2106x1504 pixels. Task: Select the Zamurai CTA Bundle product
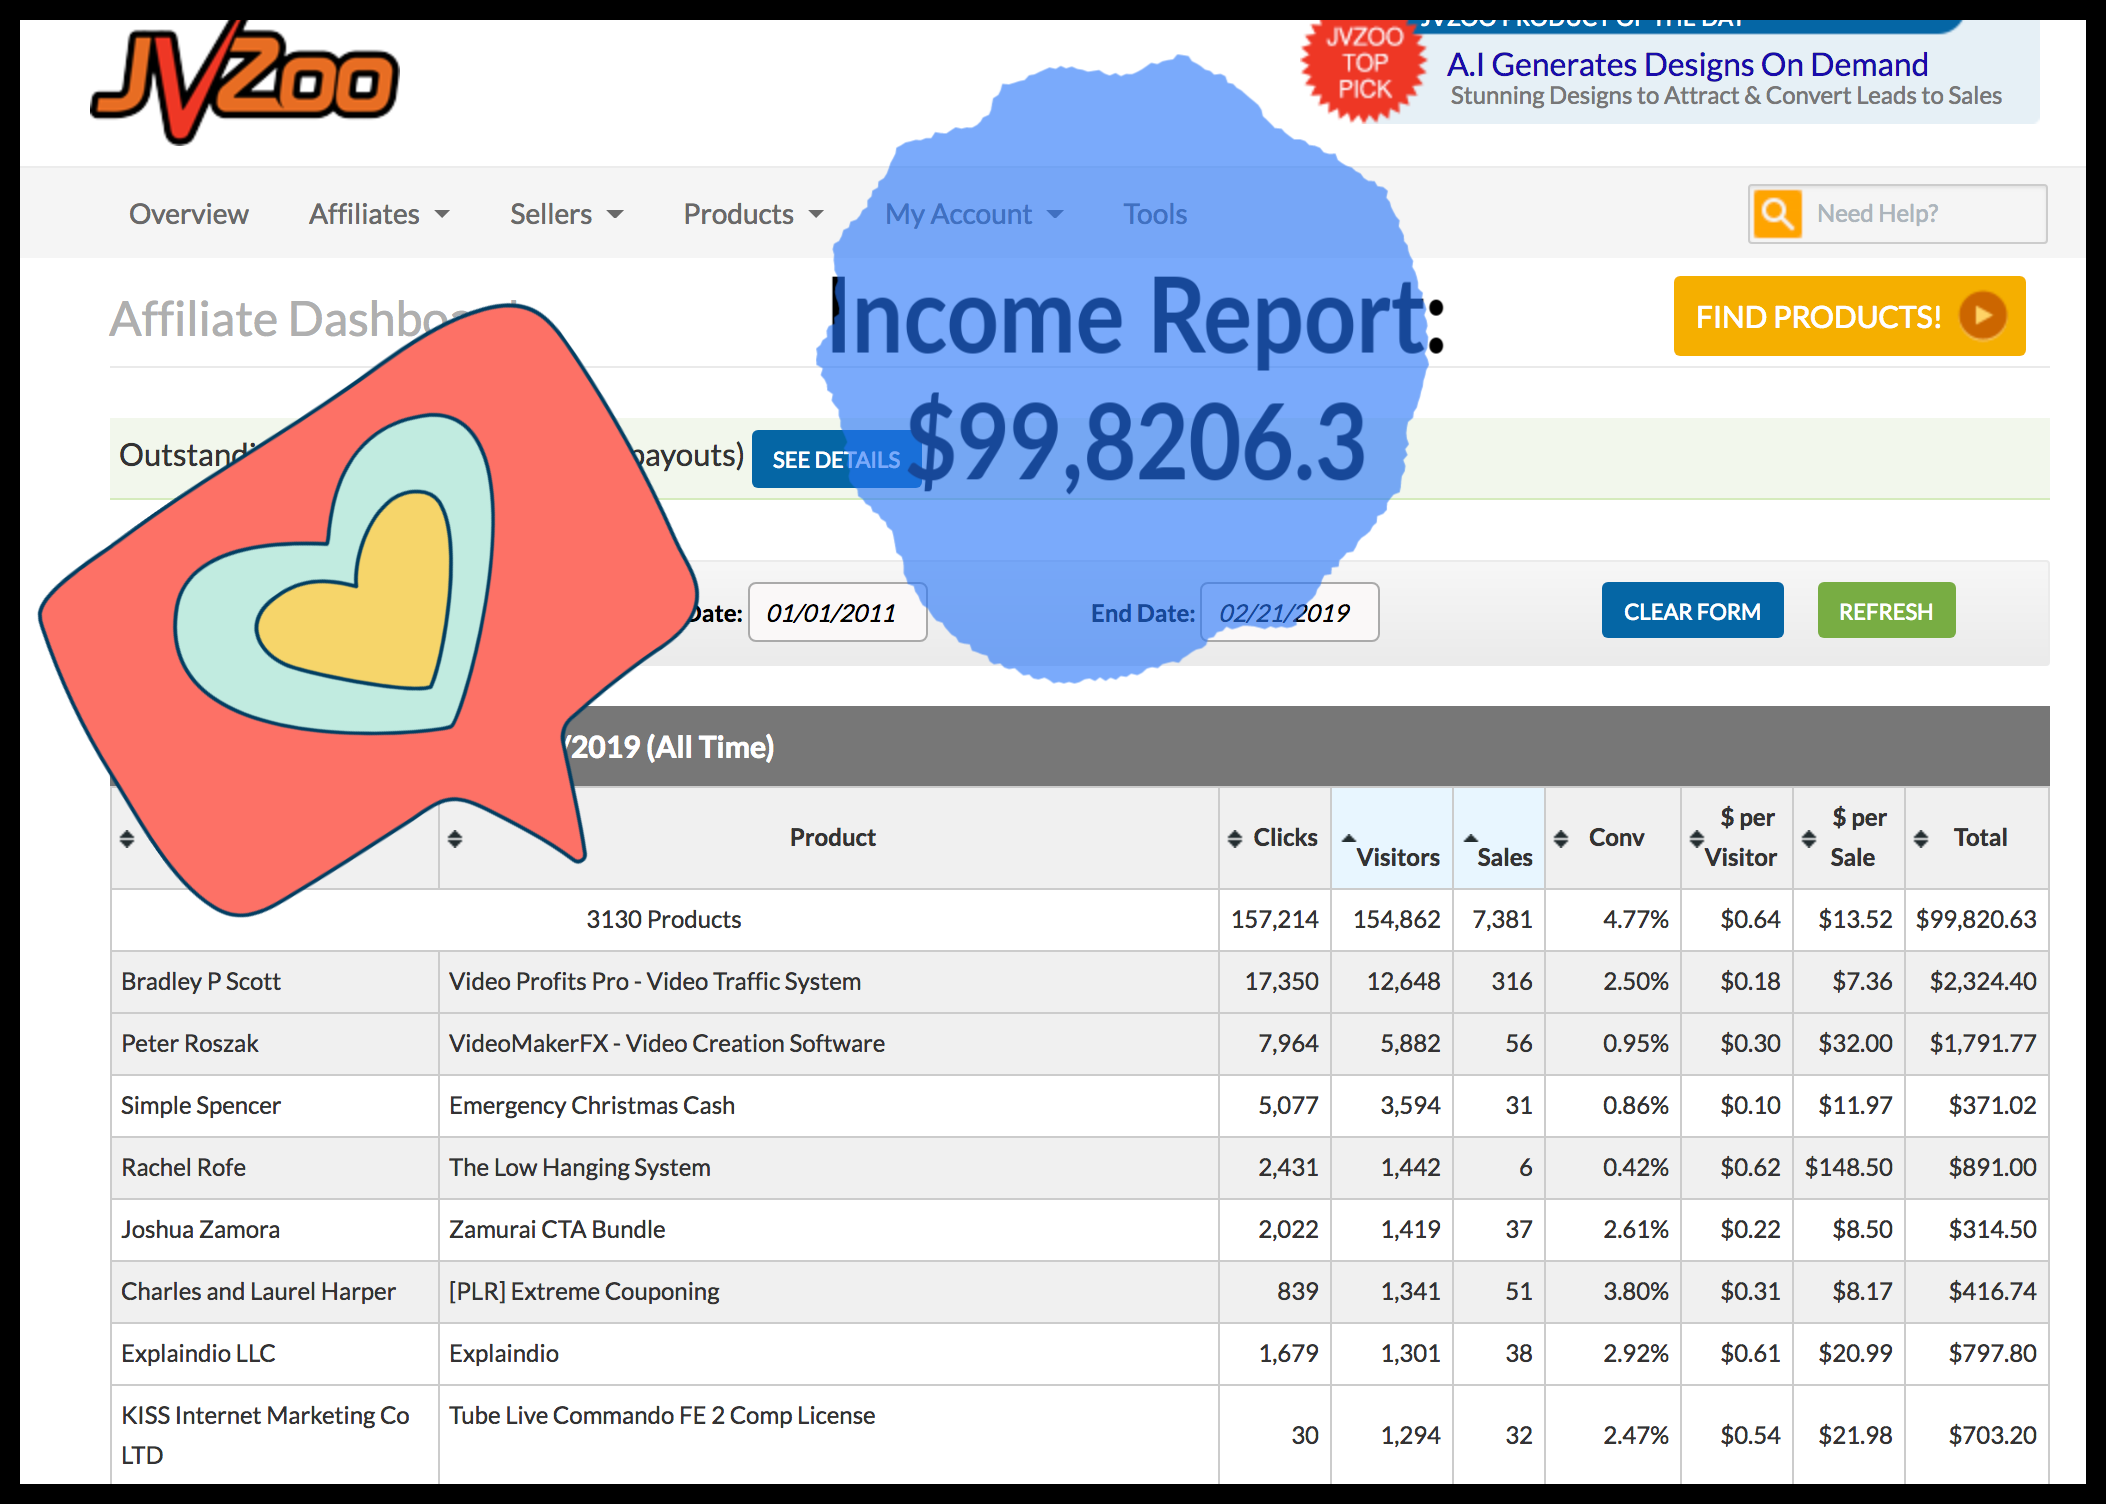[x=828, y=1229]
